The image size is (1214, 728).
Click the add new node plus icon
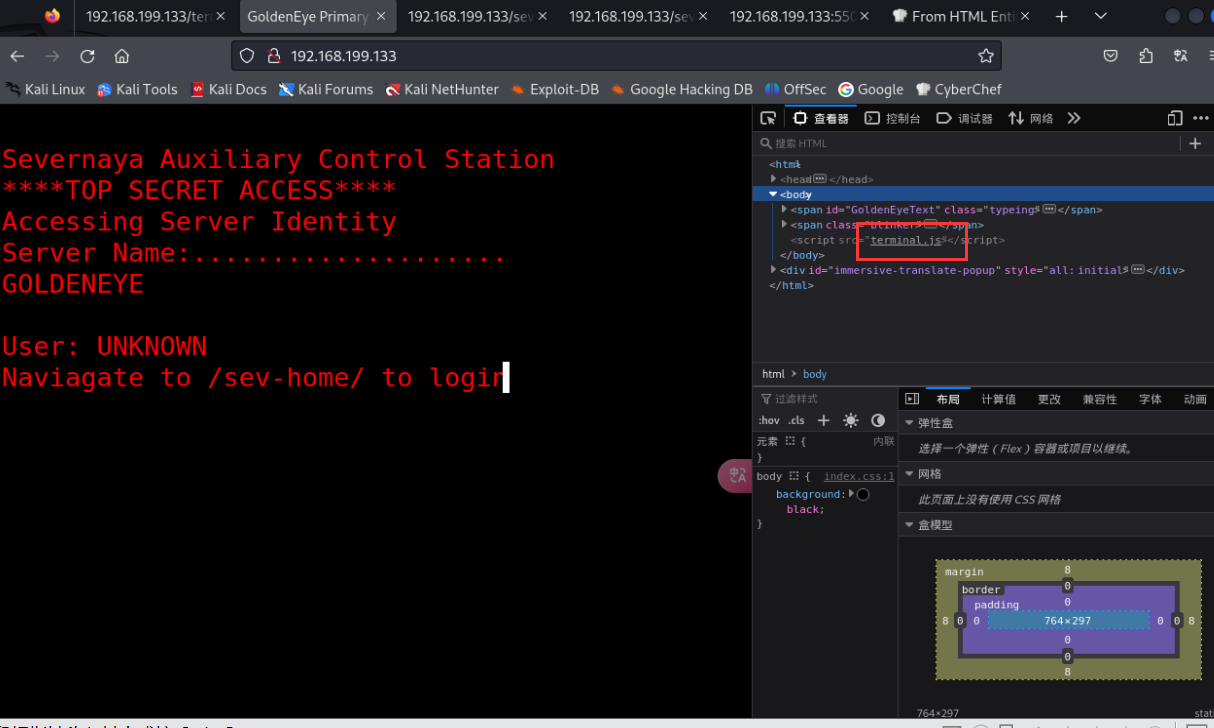pyautogui.click(x=1195, y=143)
